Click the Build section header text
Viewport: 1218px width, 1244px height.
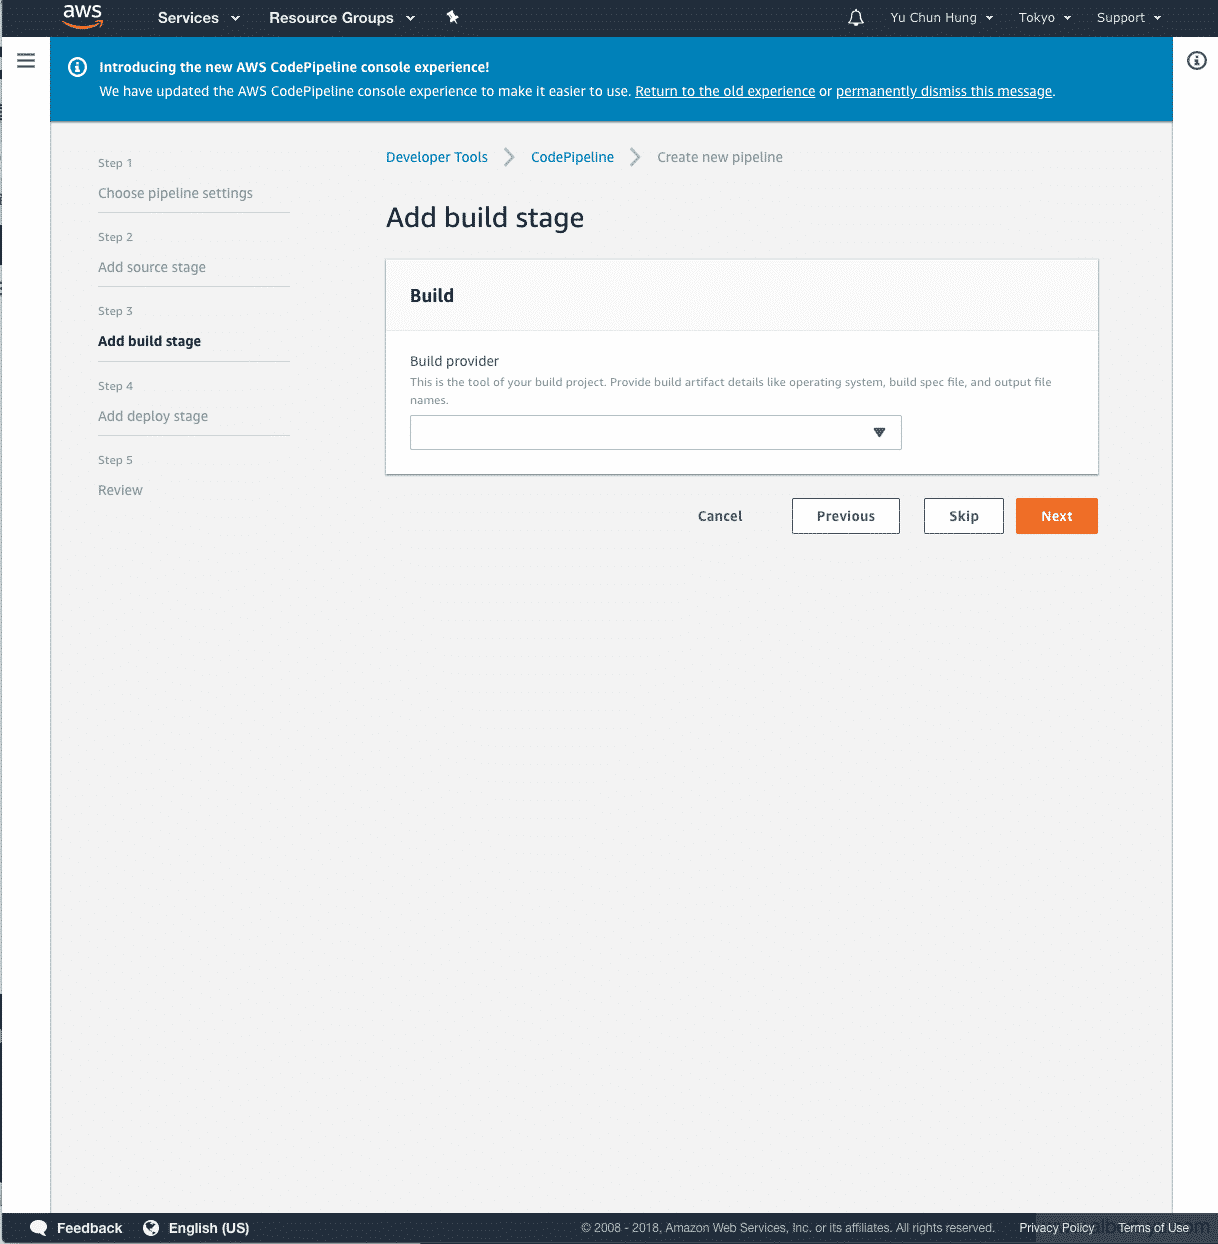click(432, 295)
